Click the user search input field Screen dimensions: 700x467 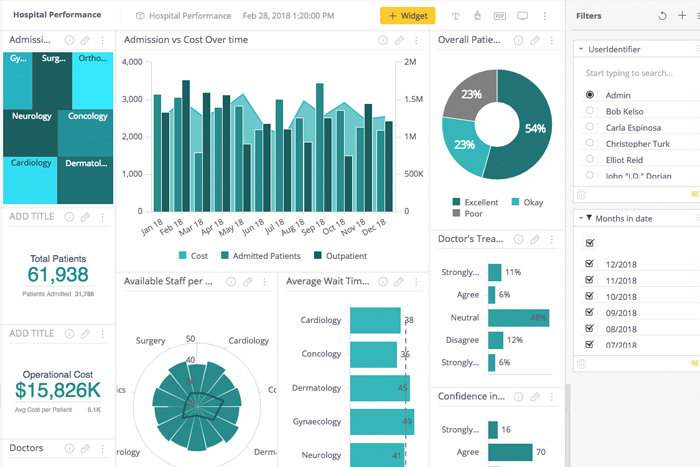coord(637,73)
